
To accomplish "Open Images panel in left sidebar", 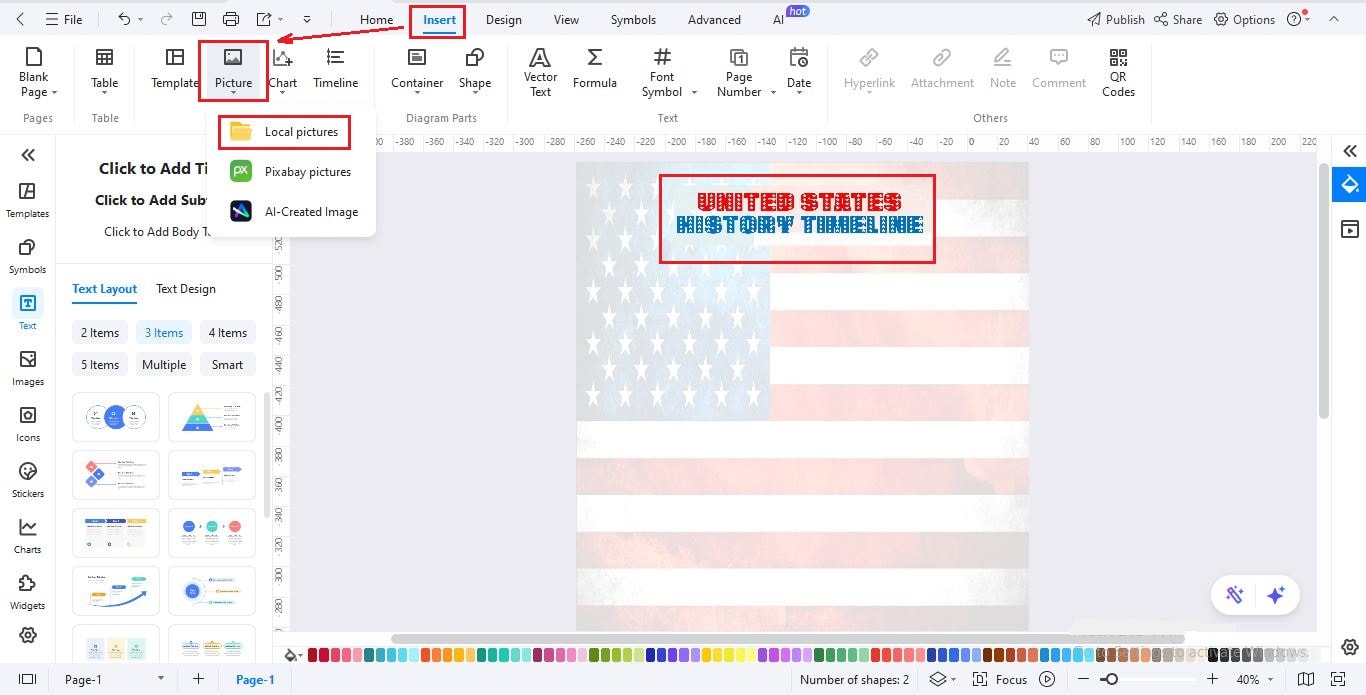I will [x=28, y=367].
